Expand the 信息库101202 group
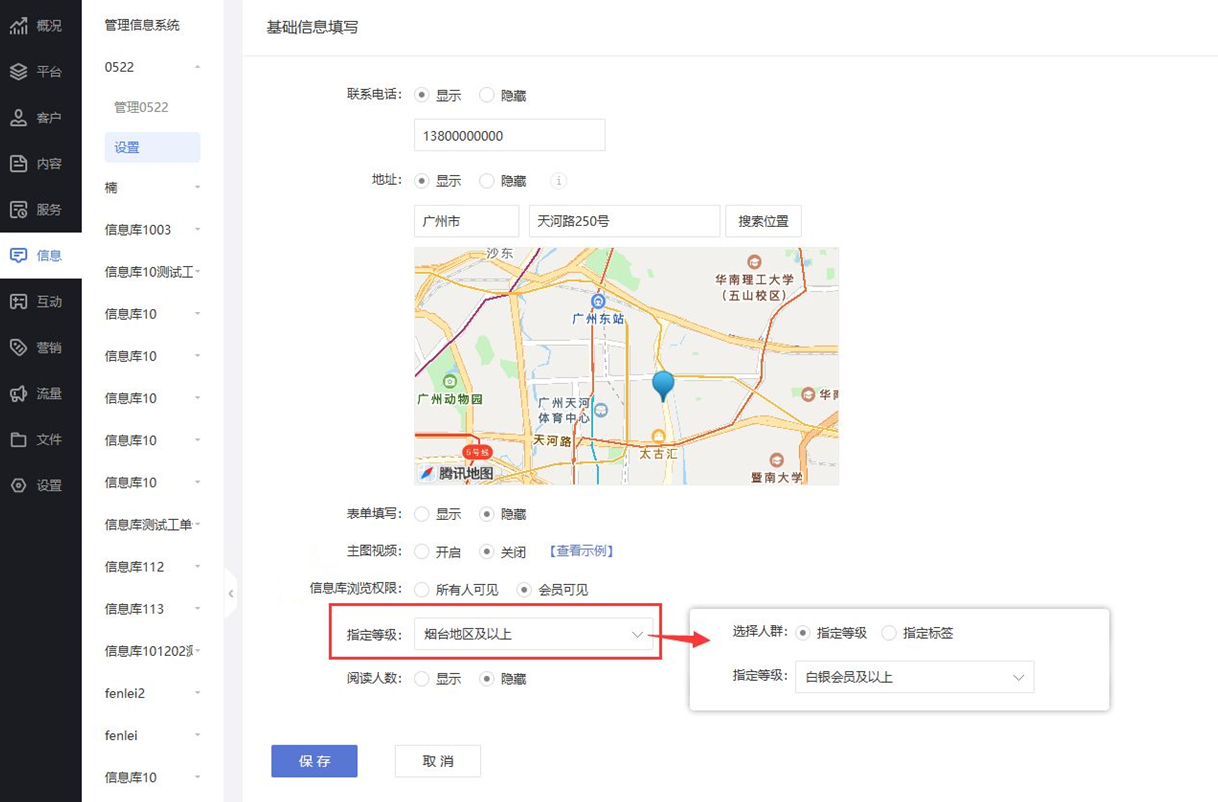Viewport: 1218px width, 802px height. [x=199, y=650]
